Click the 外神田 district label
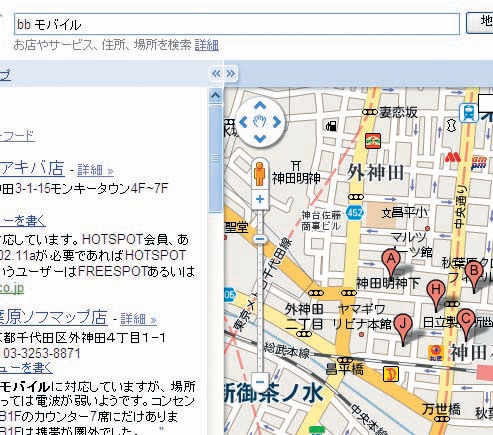 pos(375,173)
